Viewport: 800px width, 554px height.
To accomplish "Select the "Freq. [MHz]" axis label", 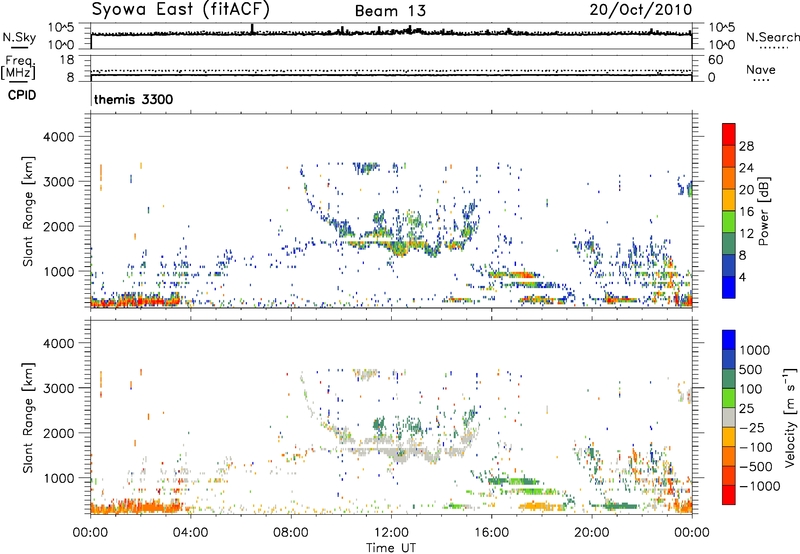I will (18, 67).
